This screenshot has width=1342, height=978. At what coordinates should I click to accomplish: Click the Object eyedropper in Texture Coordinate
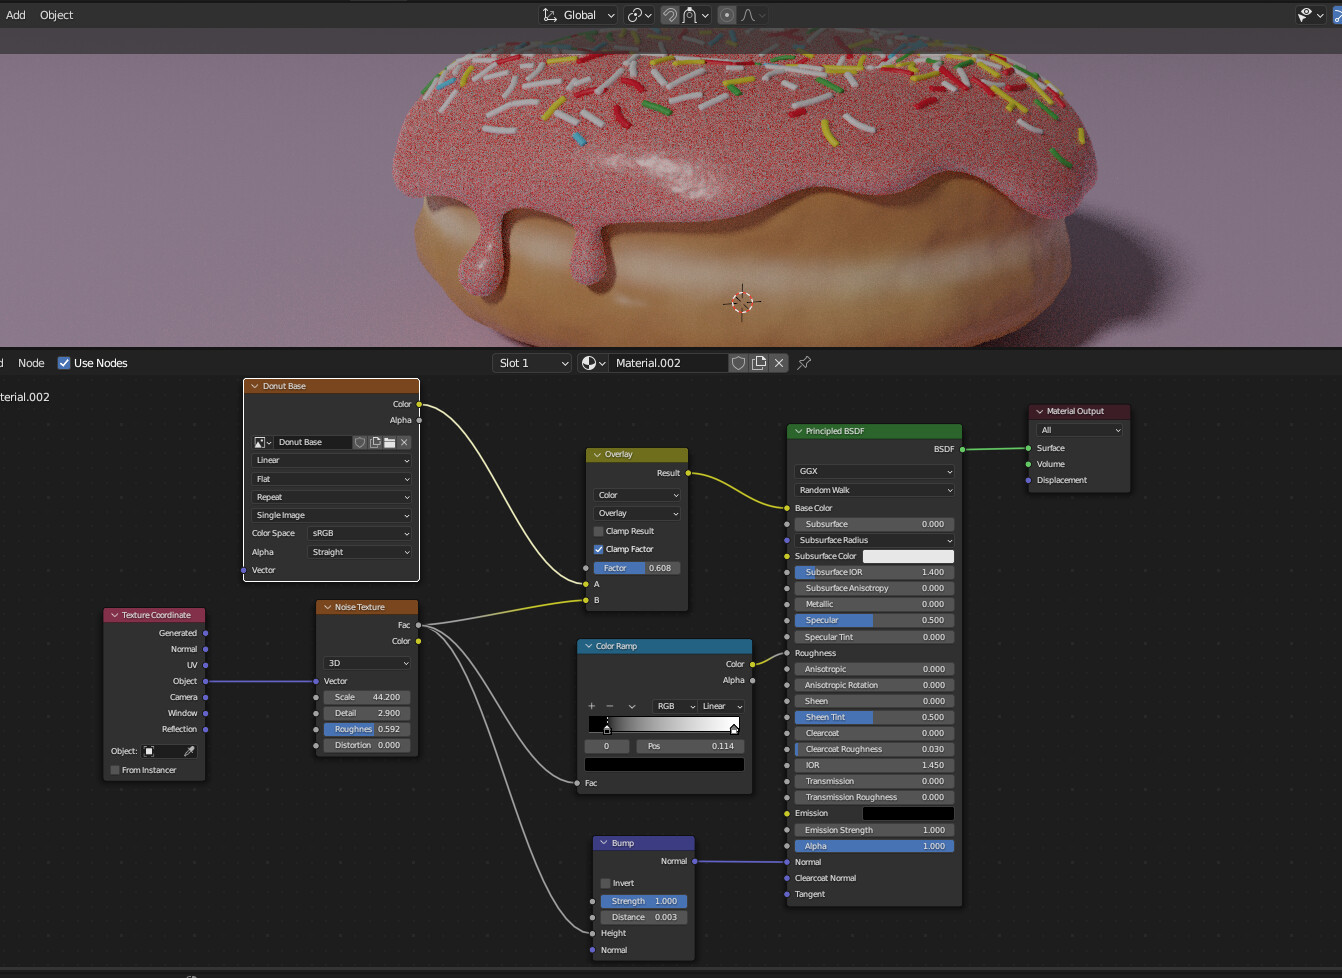point(189,751)
